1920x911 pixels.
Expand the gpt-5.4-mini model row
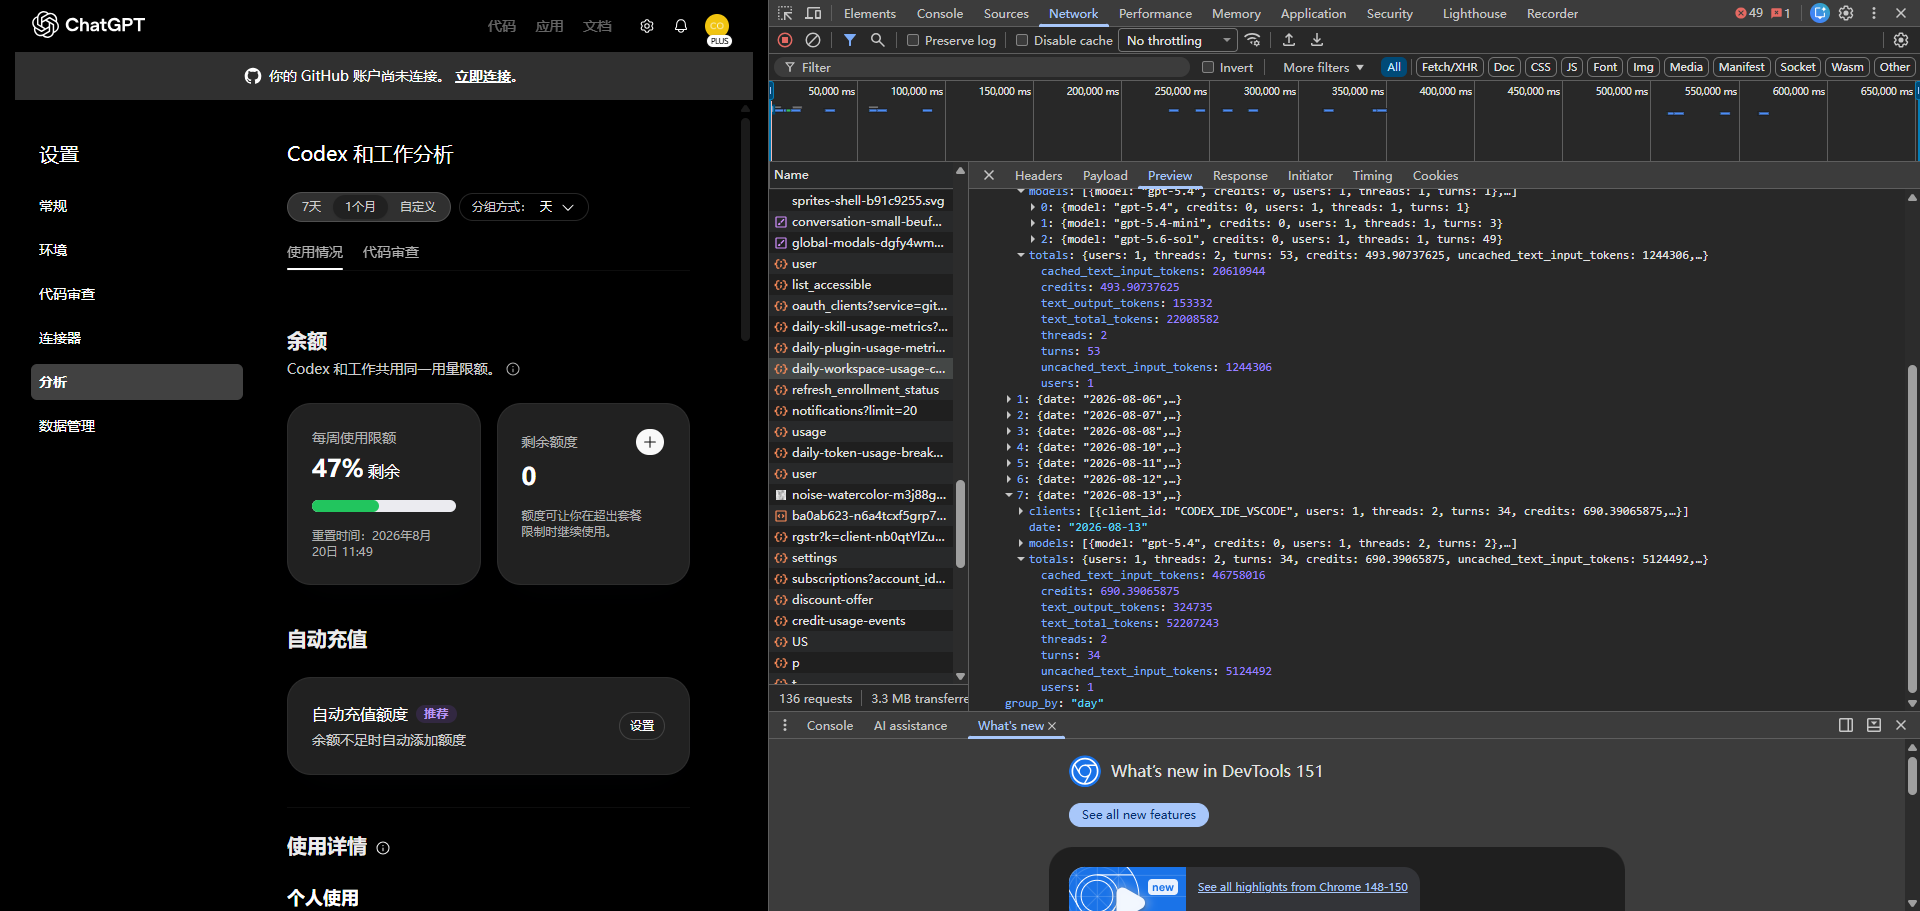pyautogui.click(x=1033, y=223)
